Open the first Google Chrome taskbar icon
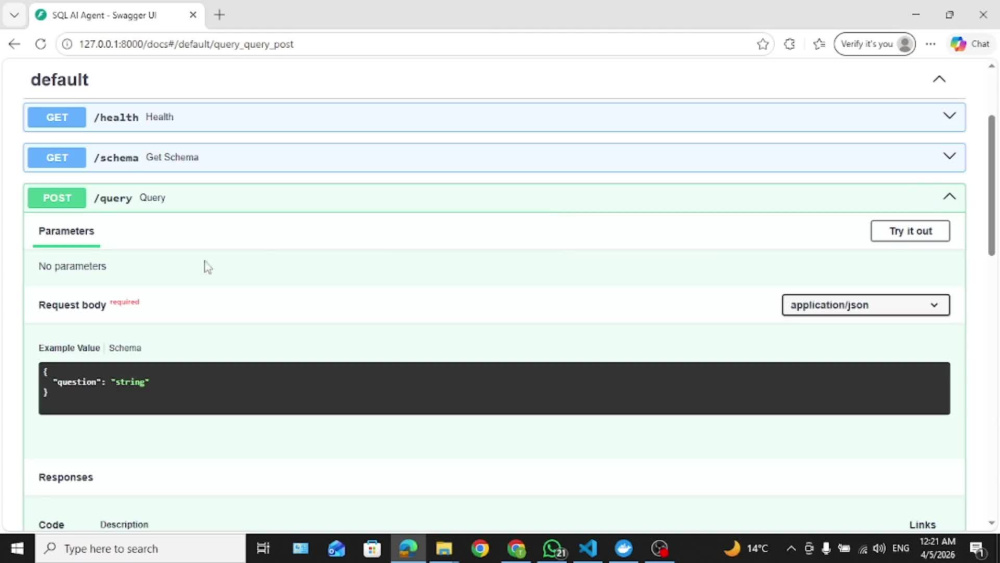Screen dimensions: 1000x563 click(480, 548)
